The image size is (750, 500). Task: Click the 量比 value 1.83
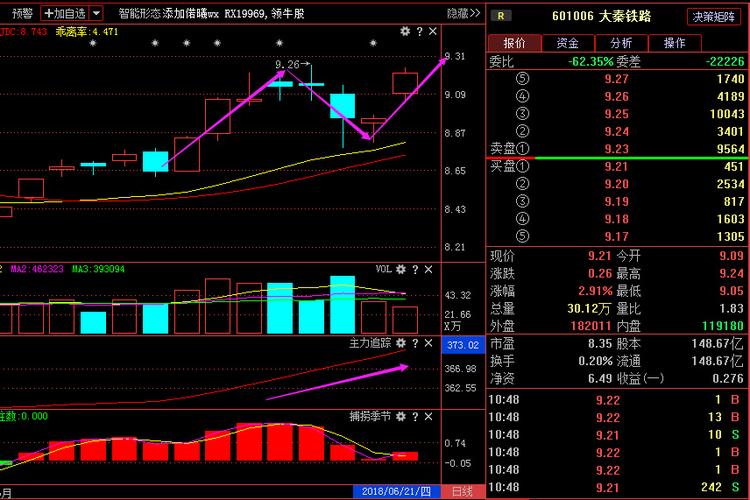[x=732, y=309]
